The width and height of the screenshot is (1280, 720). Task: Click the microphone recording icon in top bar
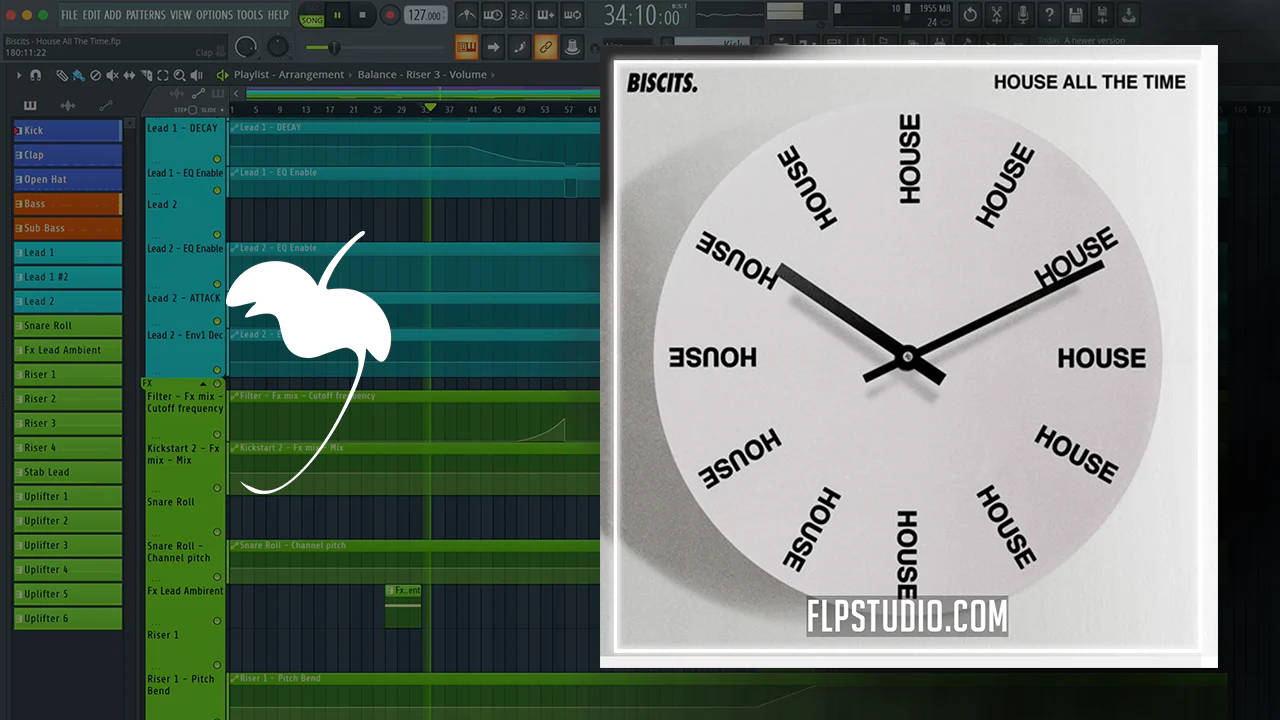pyautogui.click(x=1023, y=15)
